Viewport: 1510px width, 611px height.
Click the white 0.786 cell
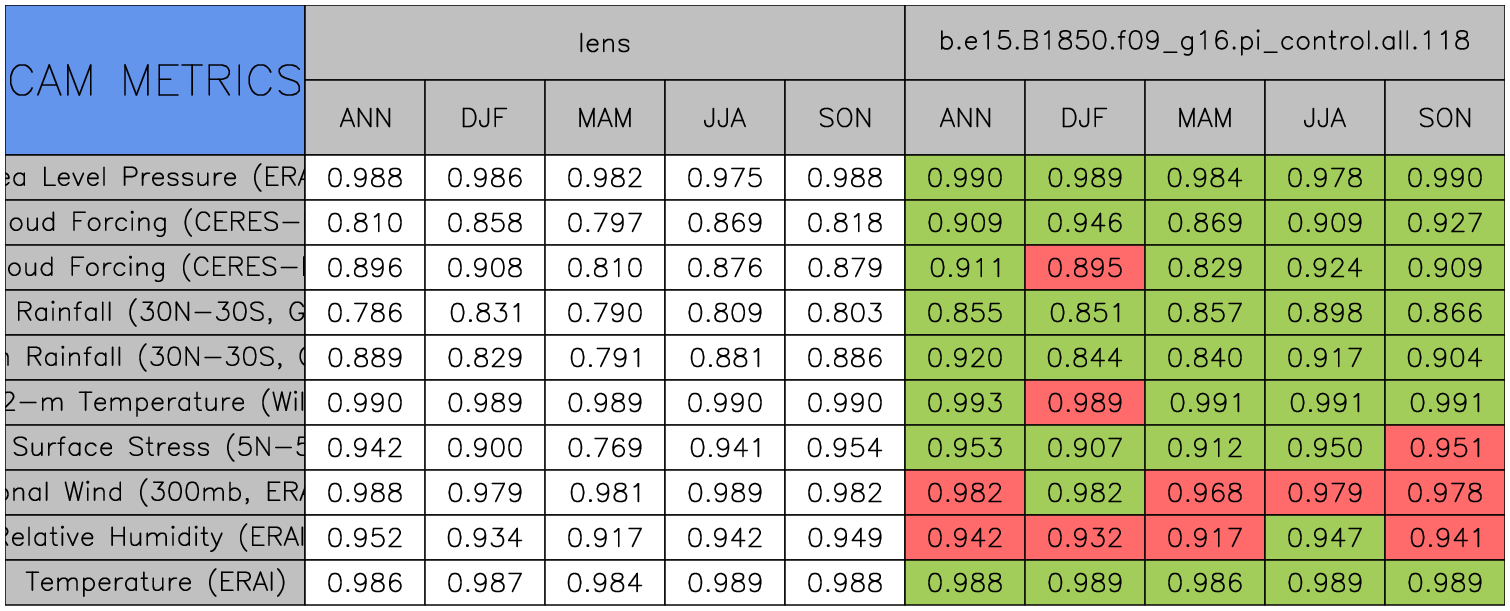click(365, 313)
